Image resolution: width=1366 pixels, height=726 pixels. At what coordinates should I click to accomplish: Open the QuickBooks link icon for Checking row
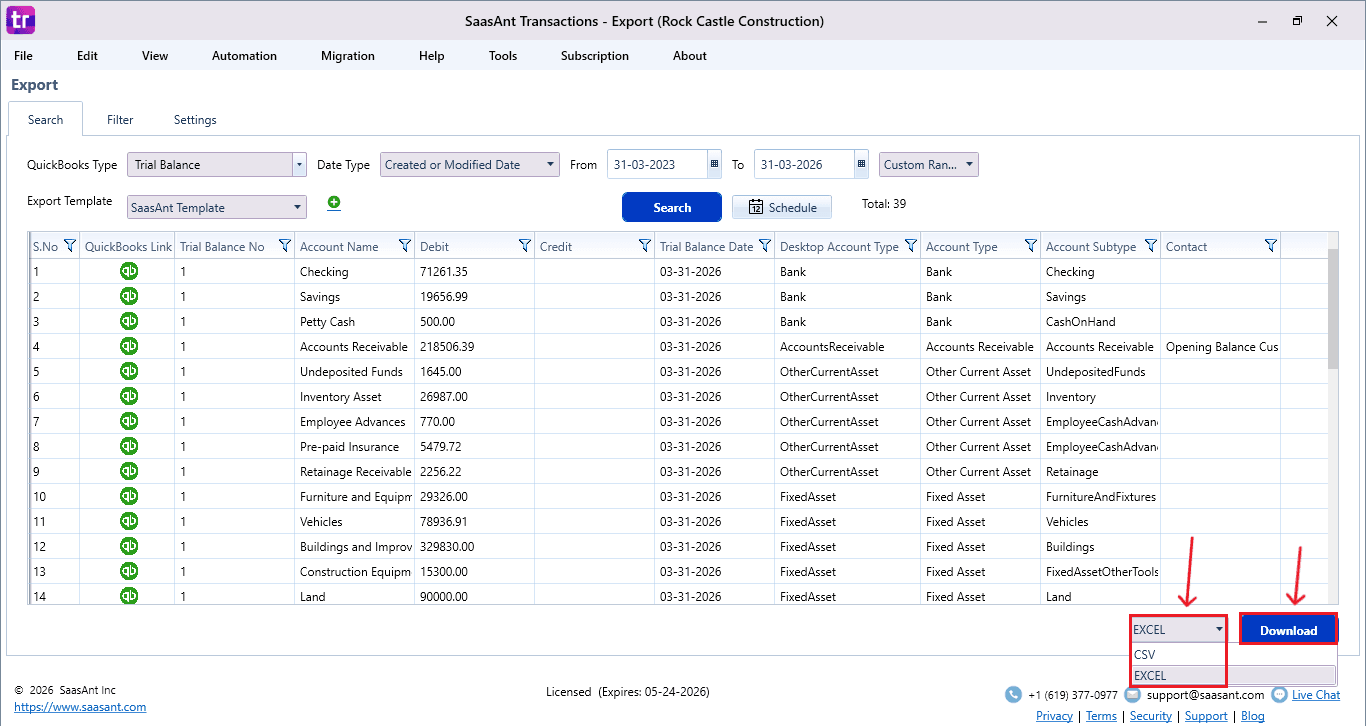click(128, 271)
